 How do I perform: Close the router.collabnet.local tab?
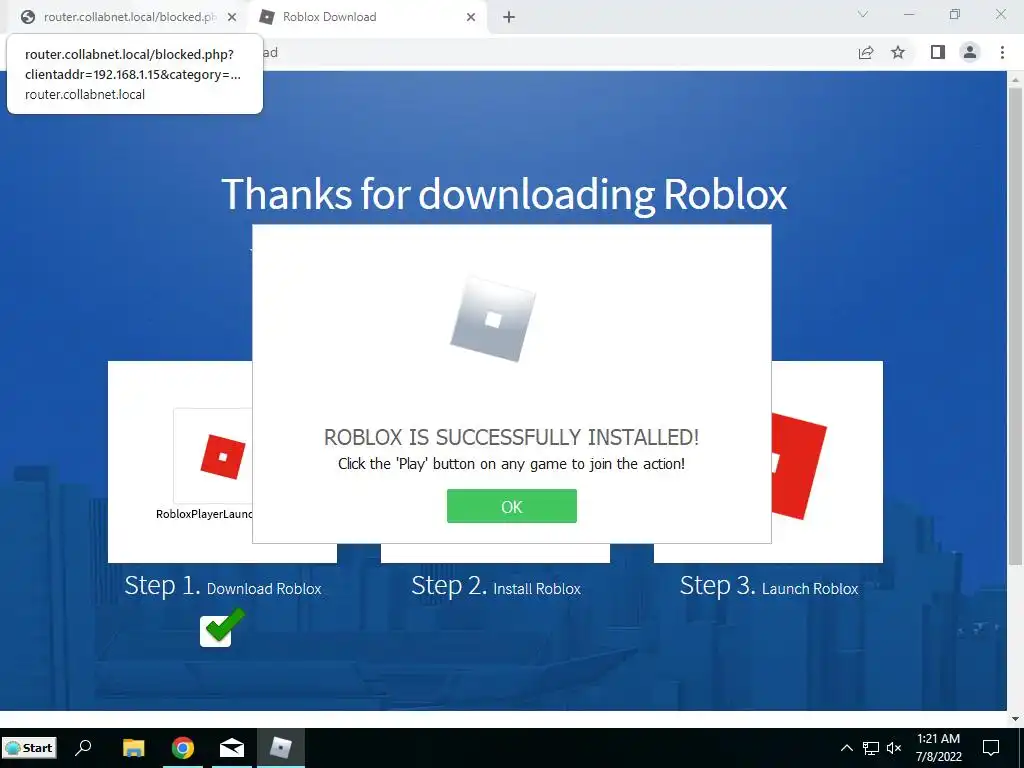(x=232, y=17)
